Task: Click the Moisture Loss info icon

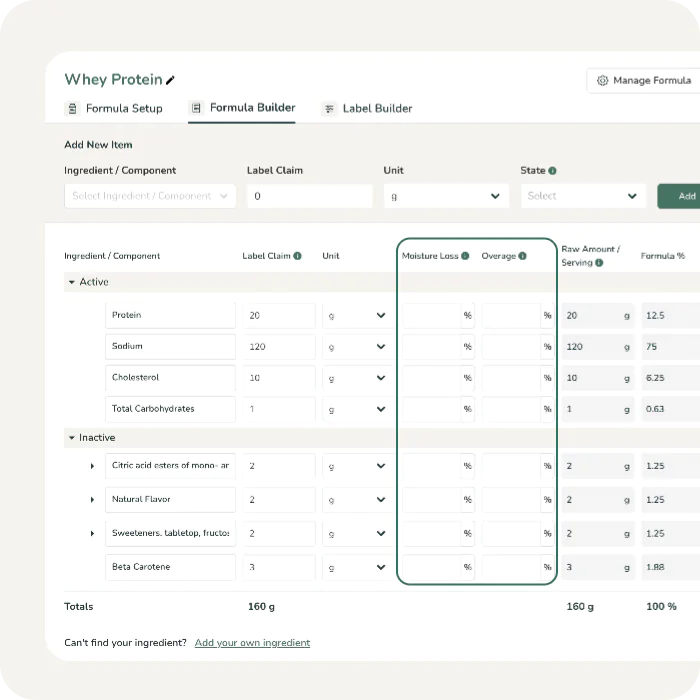Action: (x=465, y=256)
